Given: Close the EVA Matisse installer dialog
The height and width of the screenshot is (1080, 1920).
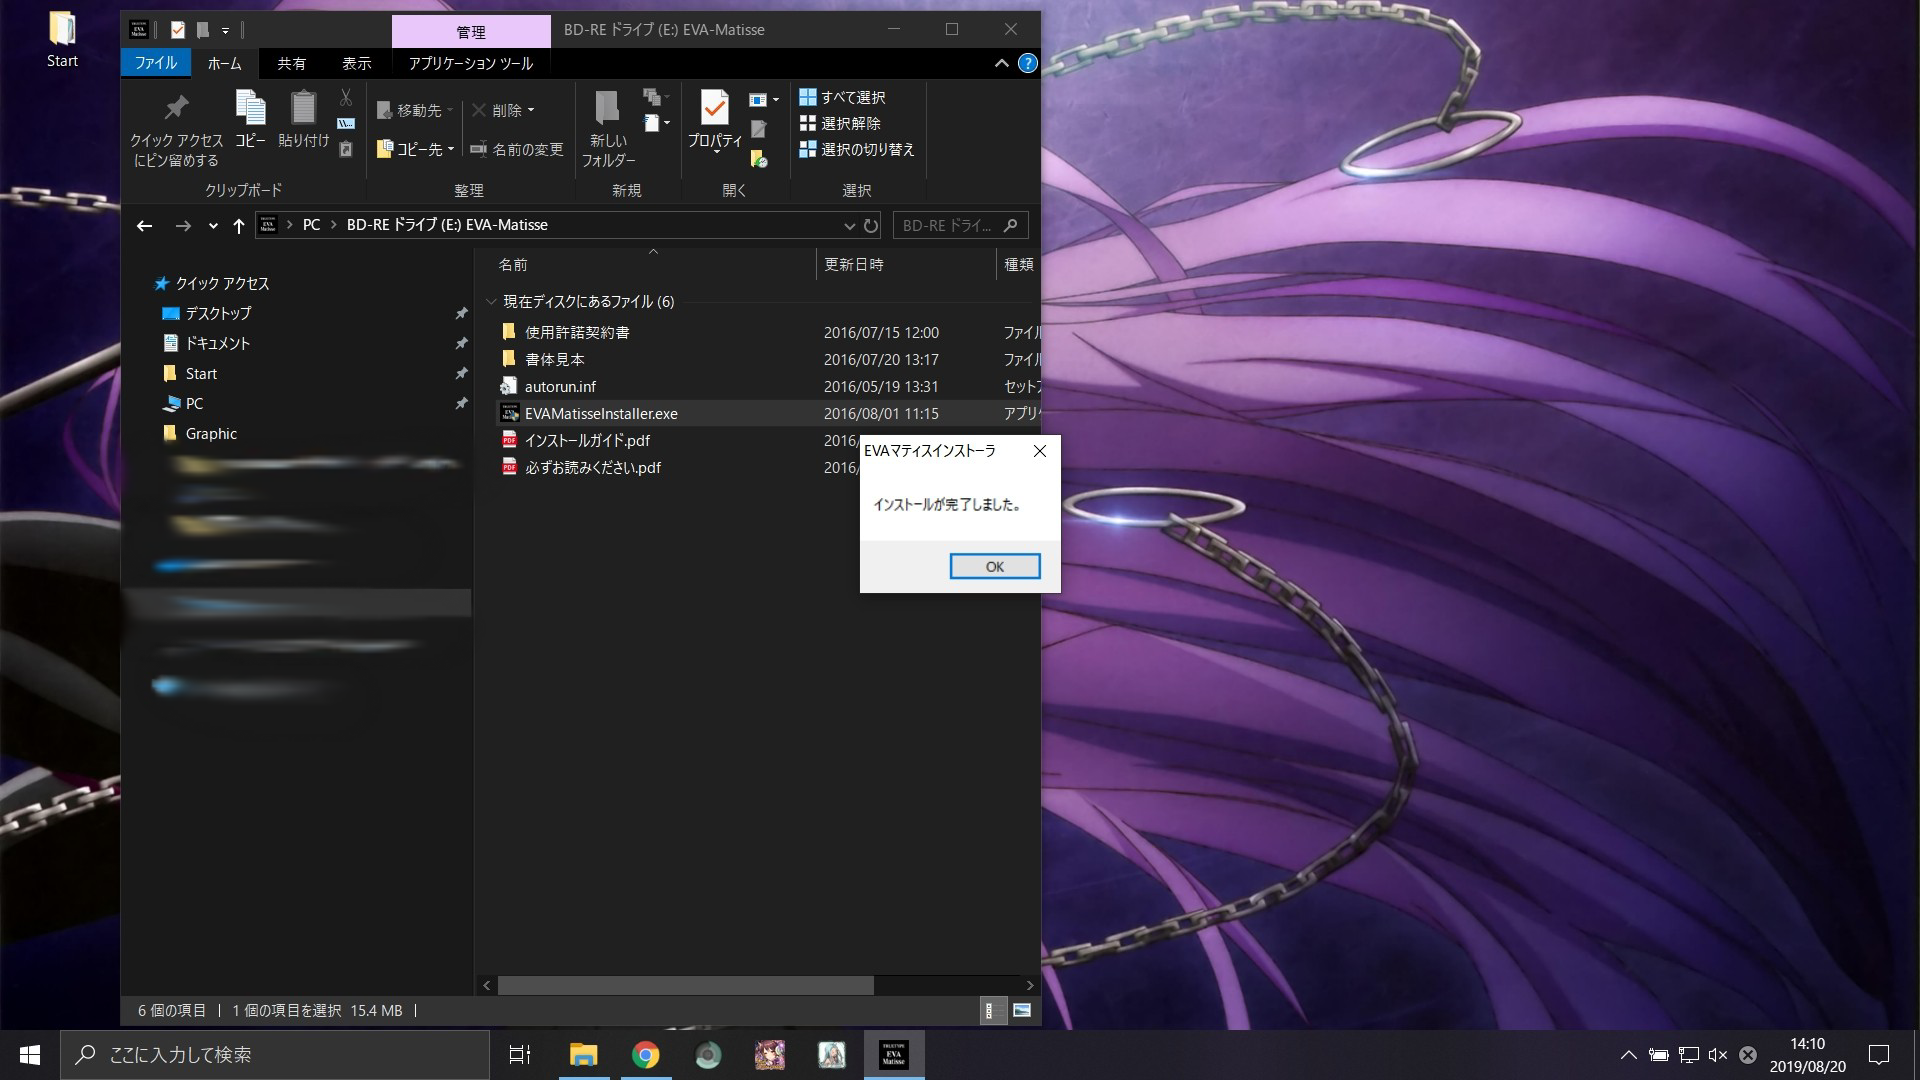Looking at the screenshot, I should [1040, 451].
